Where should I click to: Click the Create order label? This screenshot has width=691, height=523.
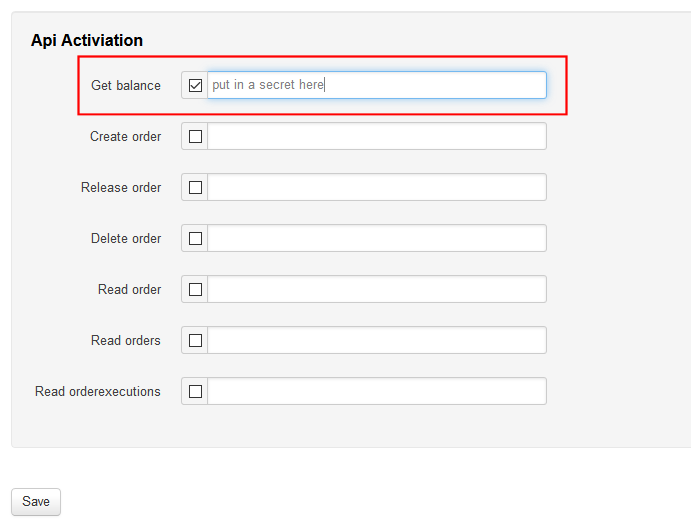coord(125,137)
